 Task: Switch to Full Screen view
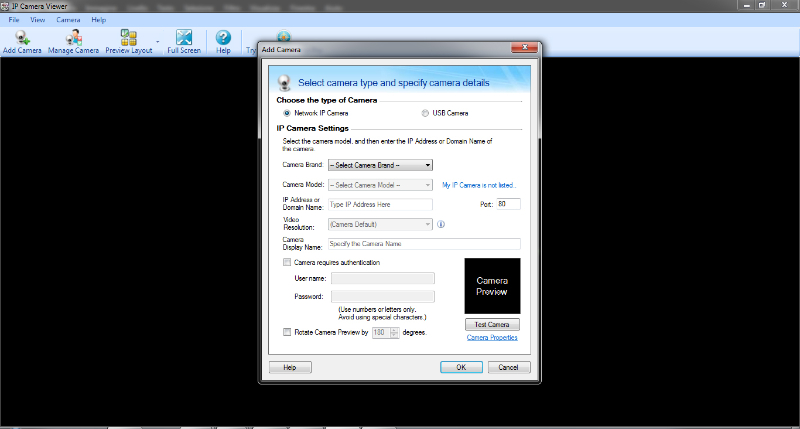184,38
